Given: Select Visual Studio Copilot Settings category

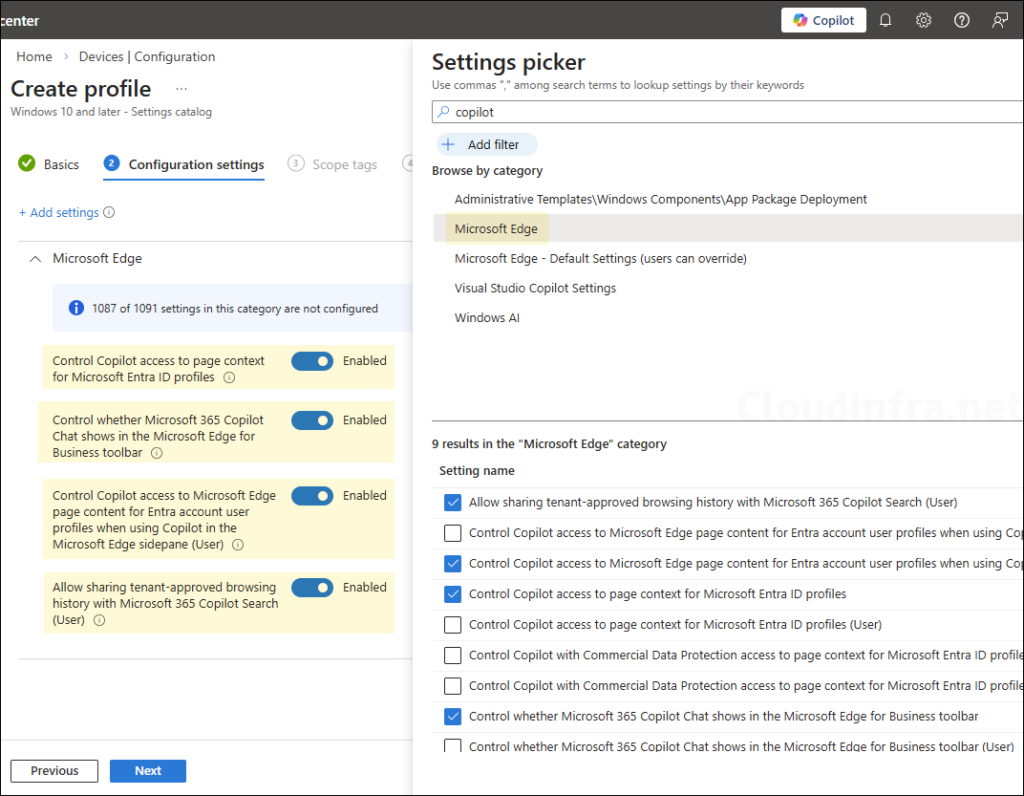Looking at the screenshot, I should (535, 288).
